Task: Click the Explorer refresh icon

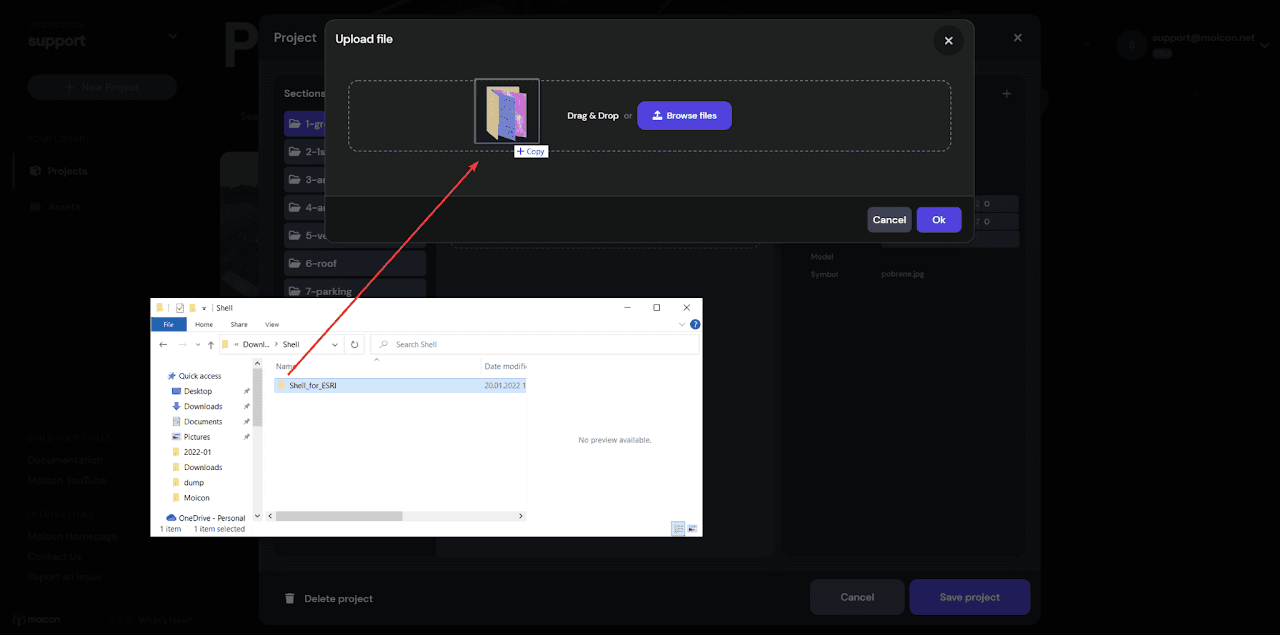Action: (x=355, y=345)
